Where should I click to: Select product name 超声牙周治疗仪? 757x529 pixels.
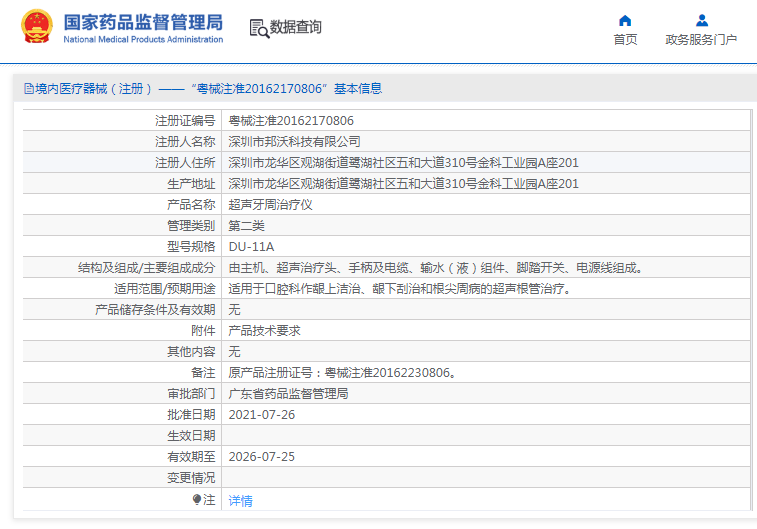[x=270, y=205]
